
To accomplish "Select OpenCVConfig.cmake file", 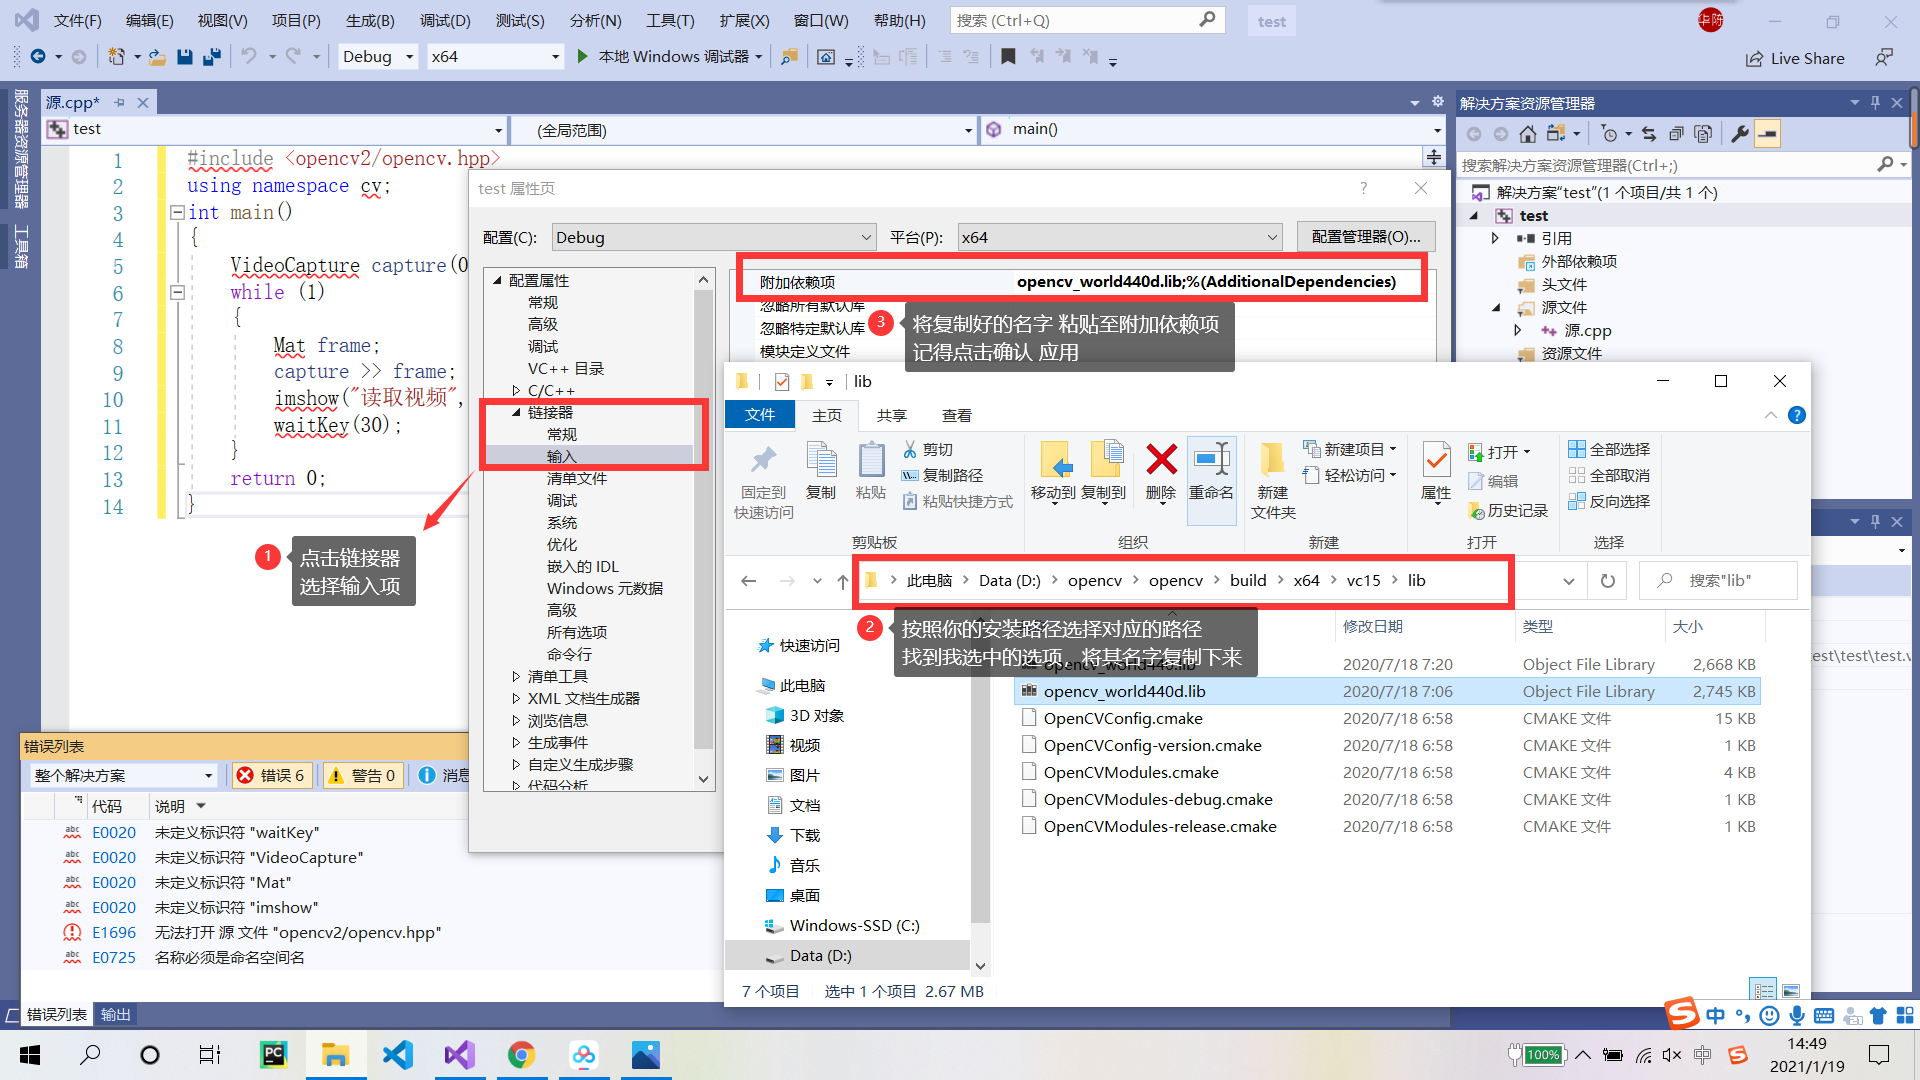I will tap(1123, 719).
